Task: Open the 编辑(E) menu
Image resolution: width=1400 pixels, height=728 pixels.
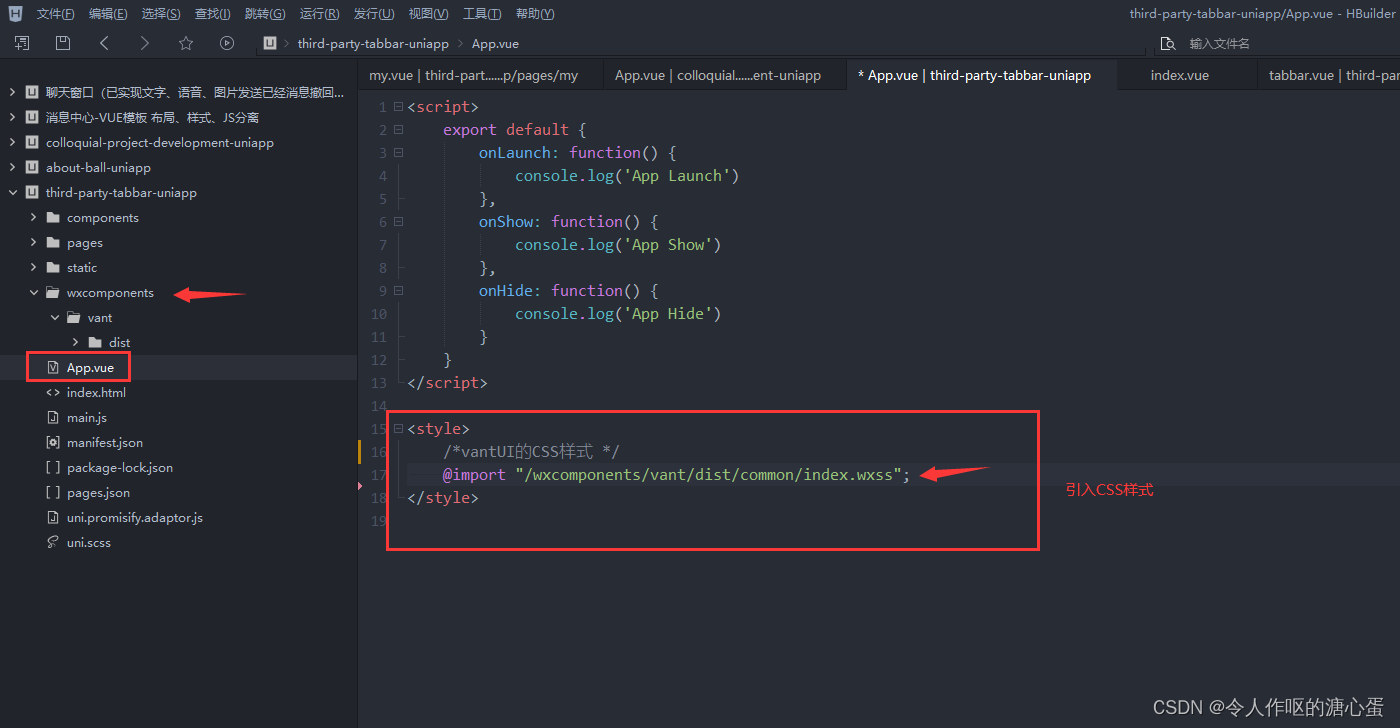Action: click(108, 14)
